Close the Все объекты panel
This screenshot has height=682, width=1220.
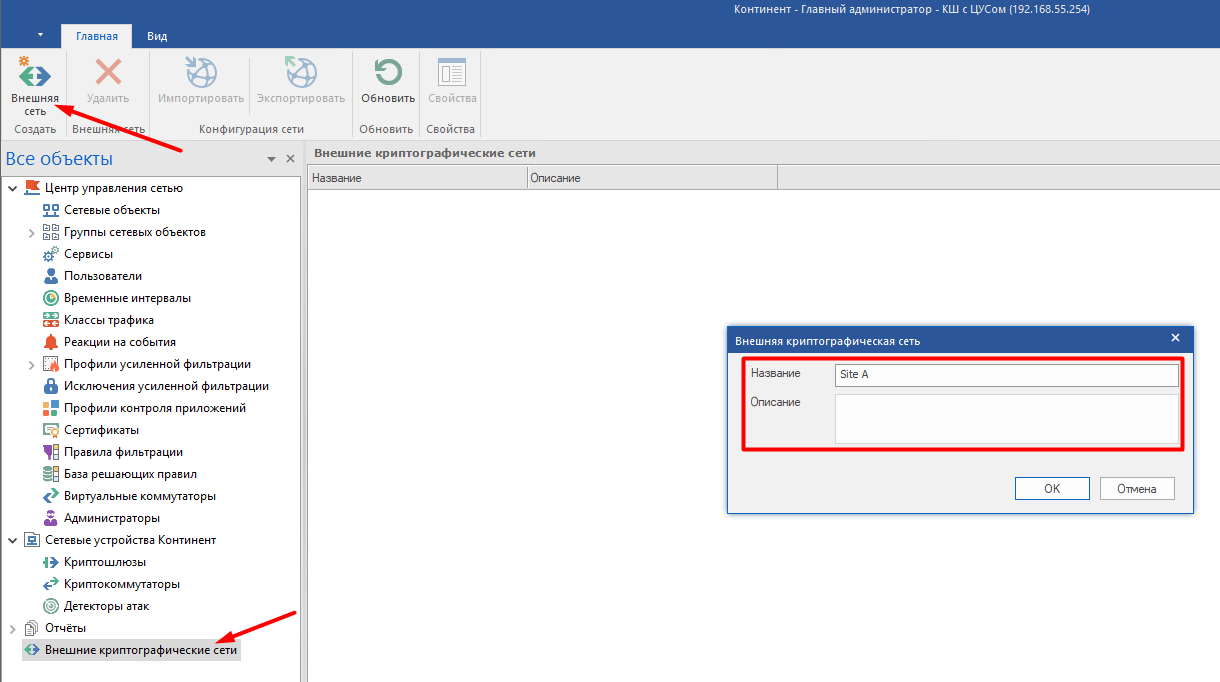pos(291,159)
